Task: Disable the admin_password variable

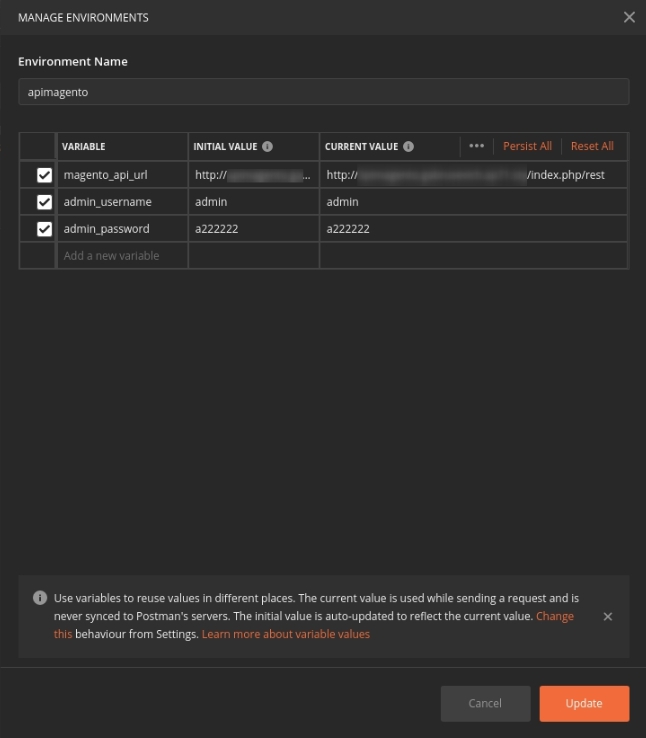Action: click(x=44, y=229)
